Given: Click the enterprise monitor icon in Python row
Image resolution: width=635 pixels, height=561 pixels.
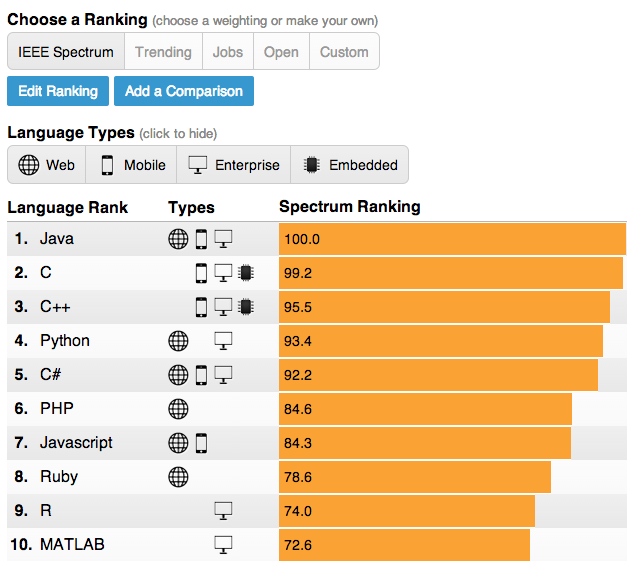Looking at the screenshot, I should click(x=223, y=341).
